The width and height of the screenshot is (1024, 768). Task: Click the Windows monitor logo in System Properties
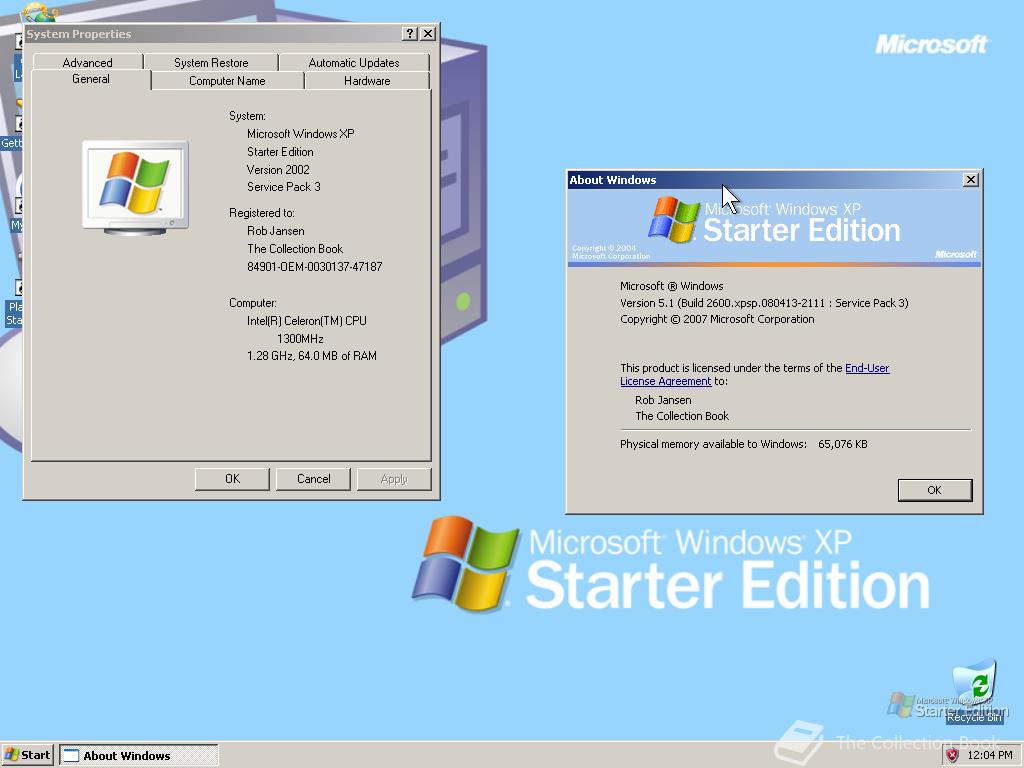(136, 187)
